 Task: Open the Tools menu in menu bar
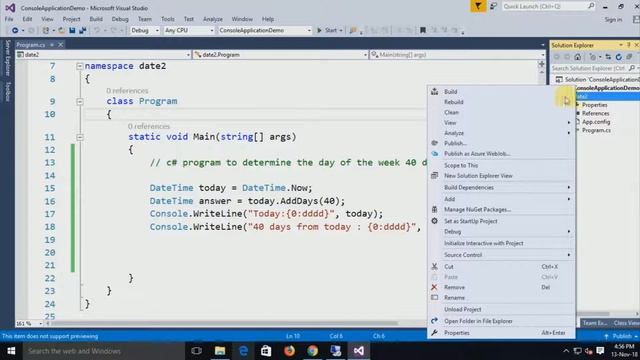pos(167,19)
